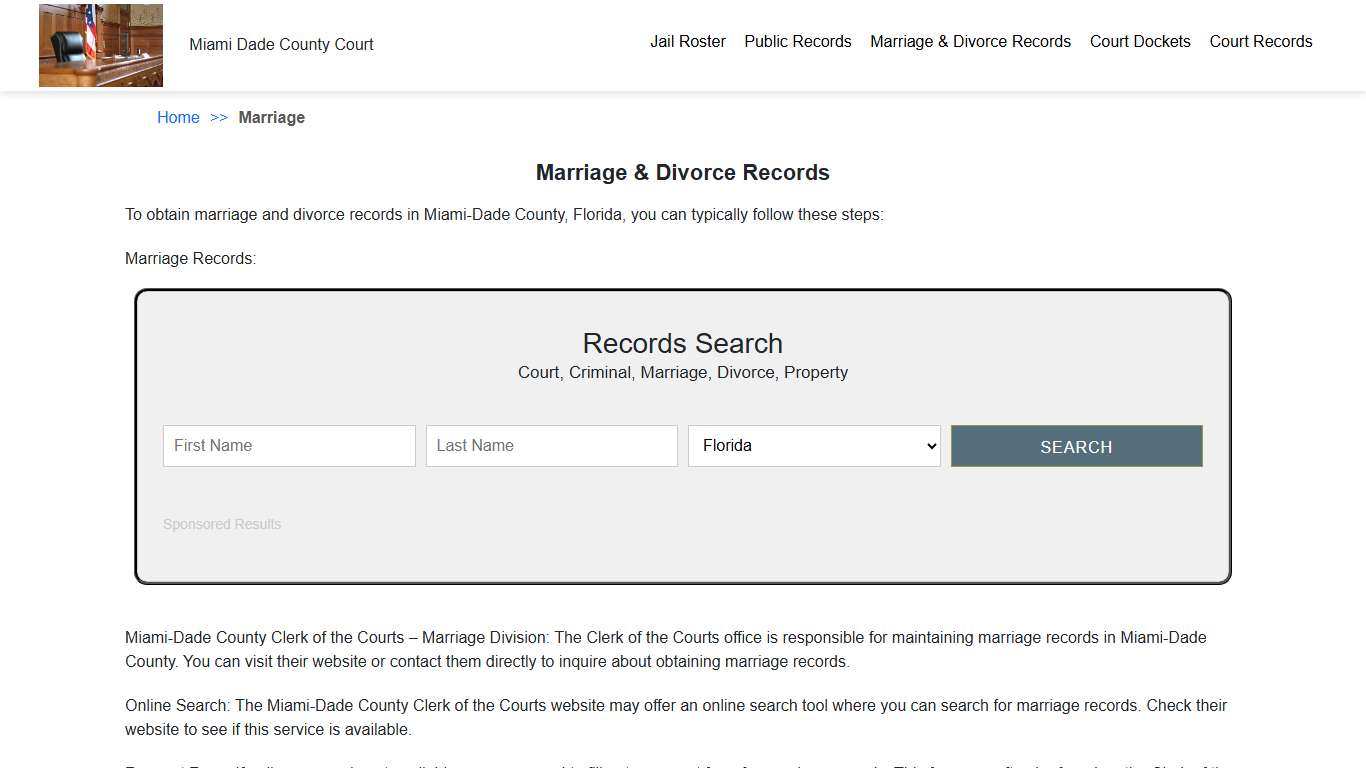
Task: Click inside the First Name field
Action: 288,445
